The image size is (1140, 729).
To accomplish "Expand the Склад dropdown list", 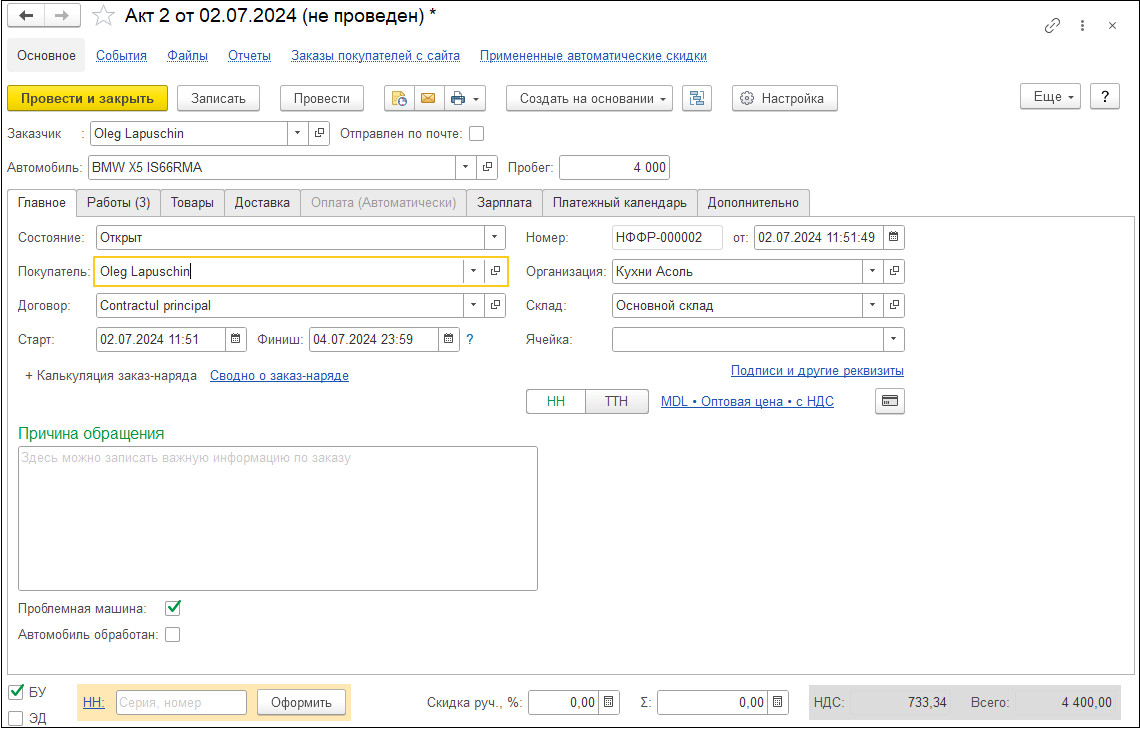I will (873, 305).
